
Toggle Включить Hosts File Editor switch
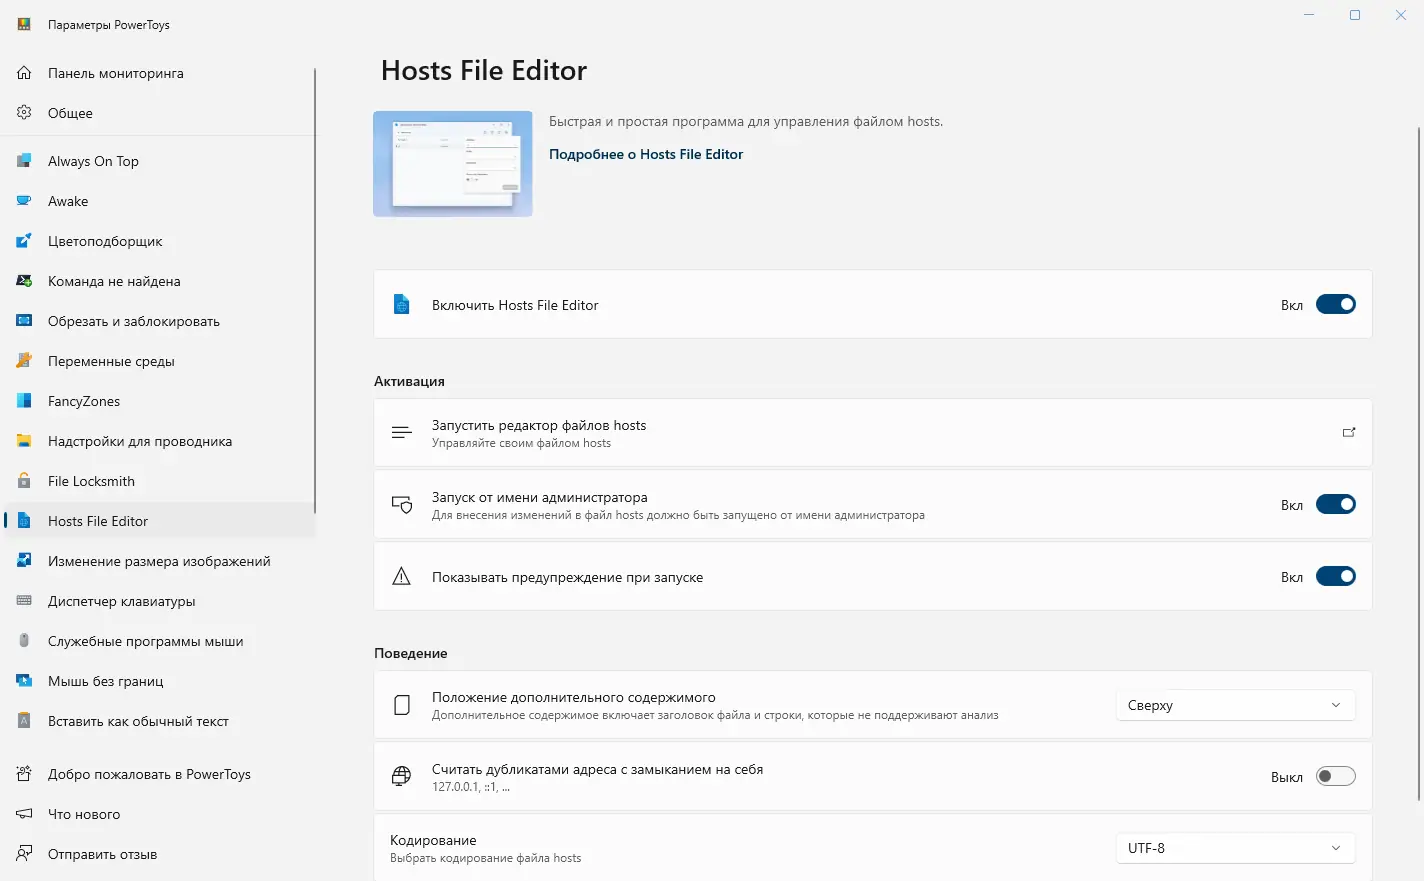[x=1335, y=305]
